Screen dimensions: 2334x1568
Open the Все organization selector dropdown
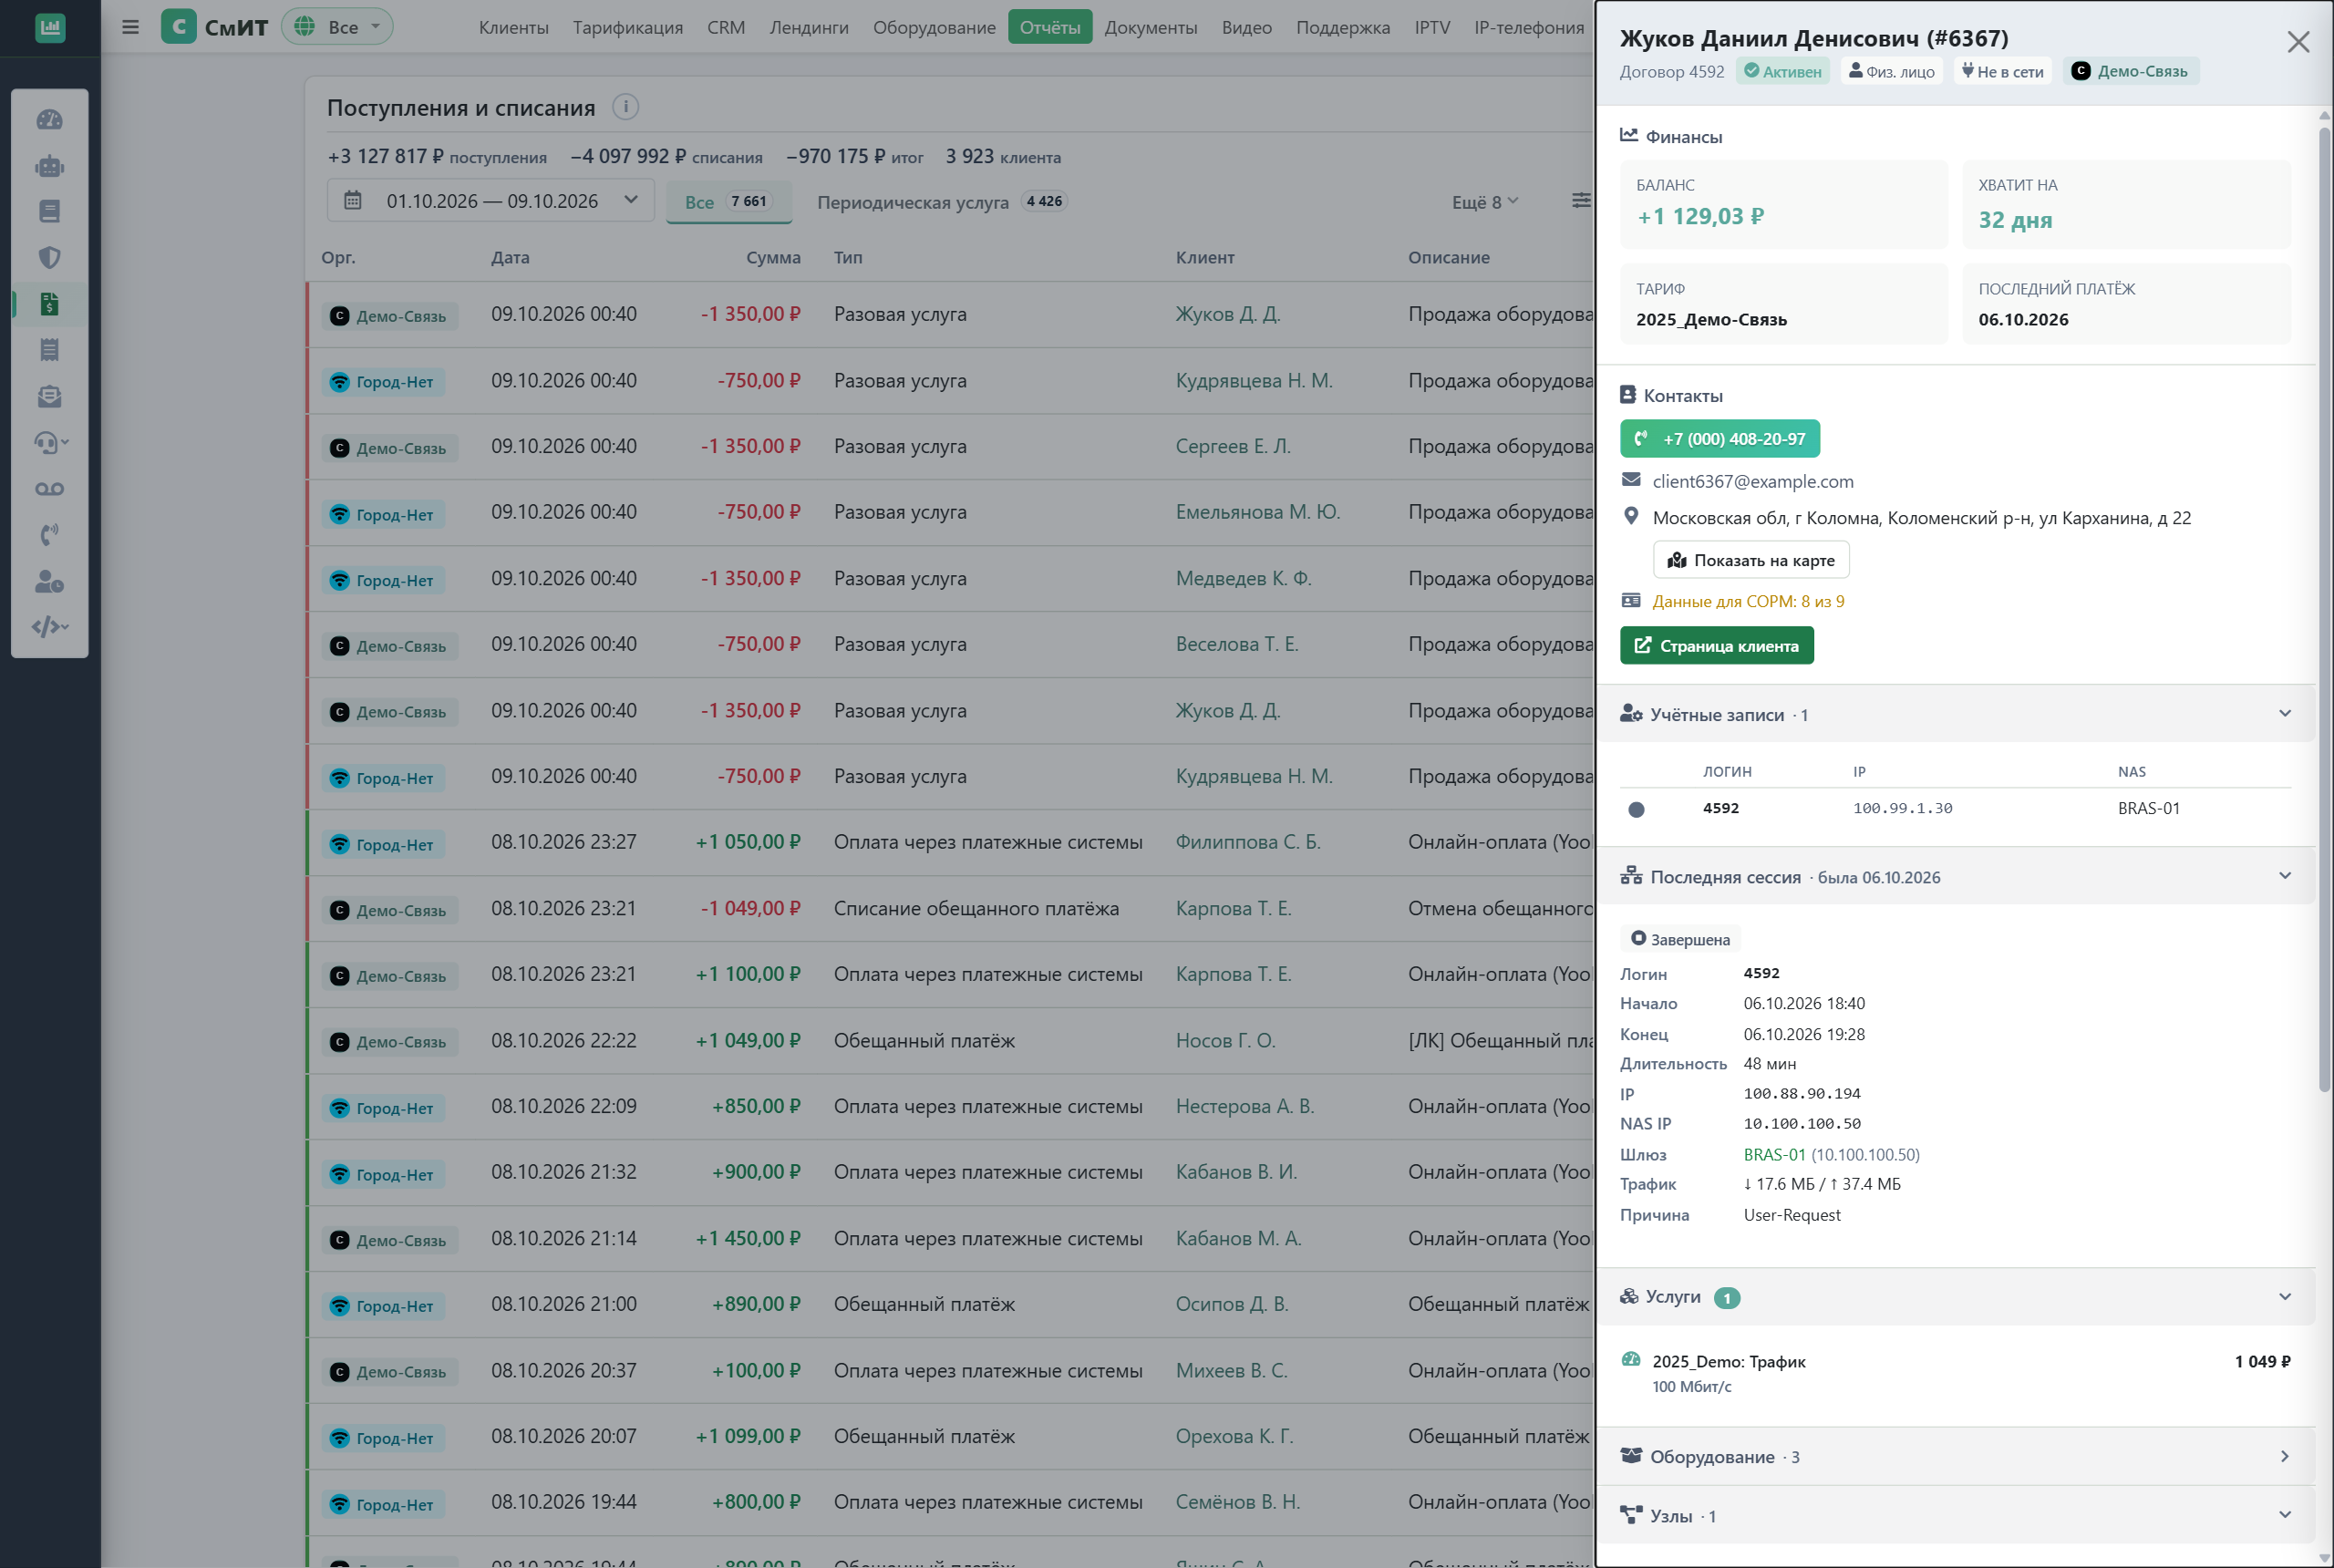337,27
